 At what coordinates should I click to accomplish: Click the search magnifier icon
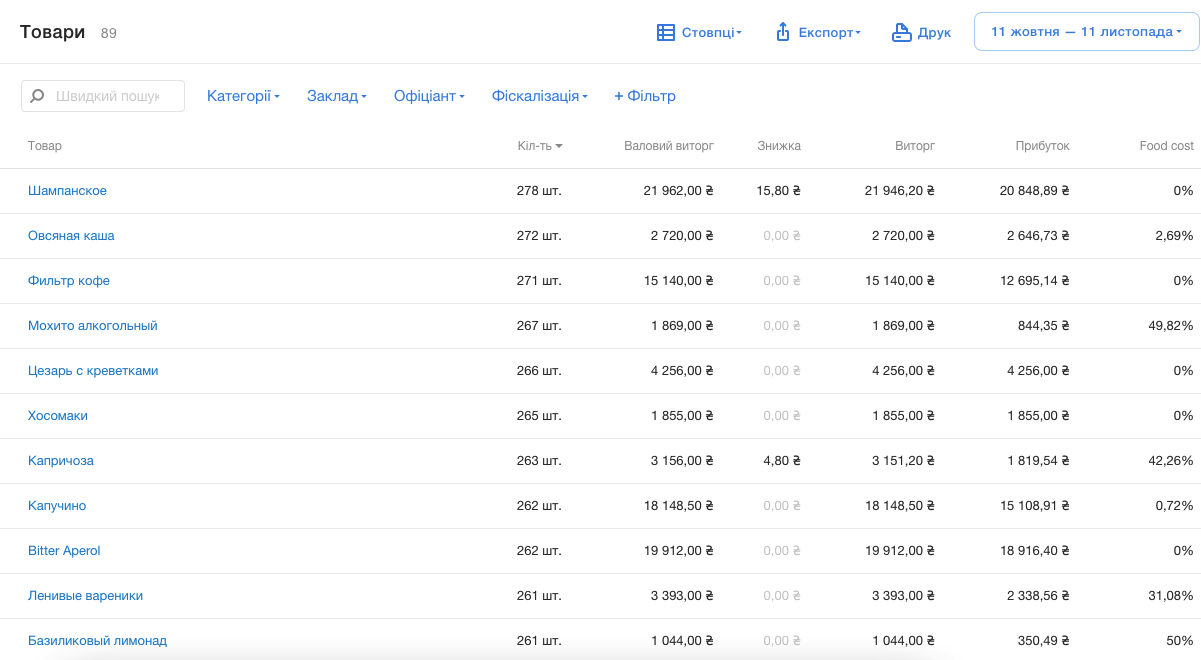tap(37, 96)
